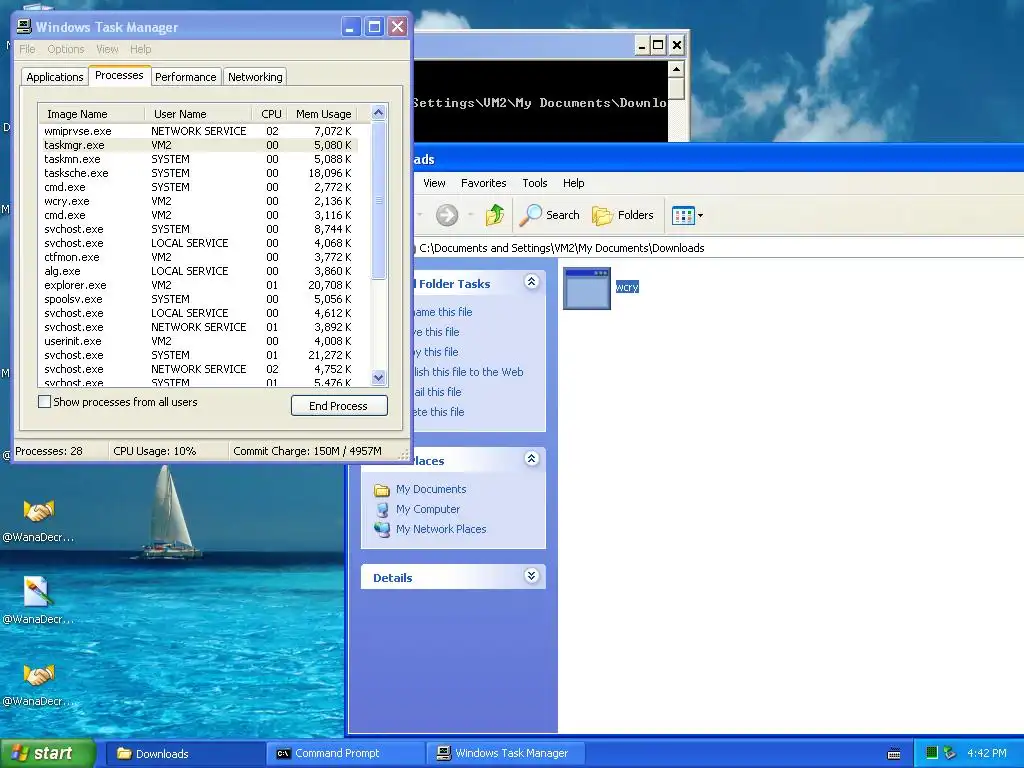Select the wcry.exe process row
This screenshot has width=1024, height=768.
coord(199,201)
